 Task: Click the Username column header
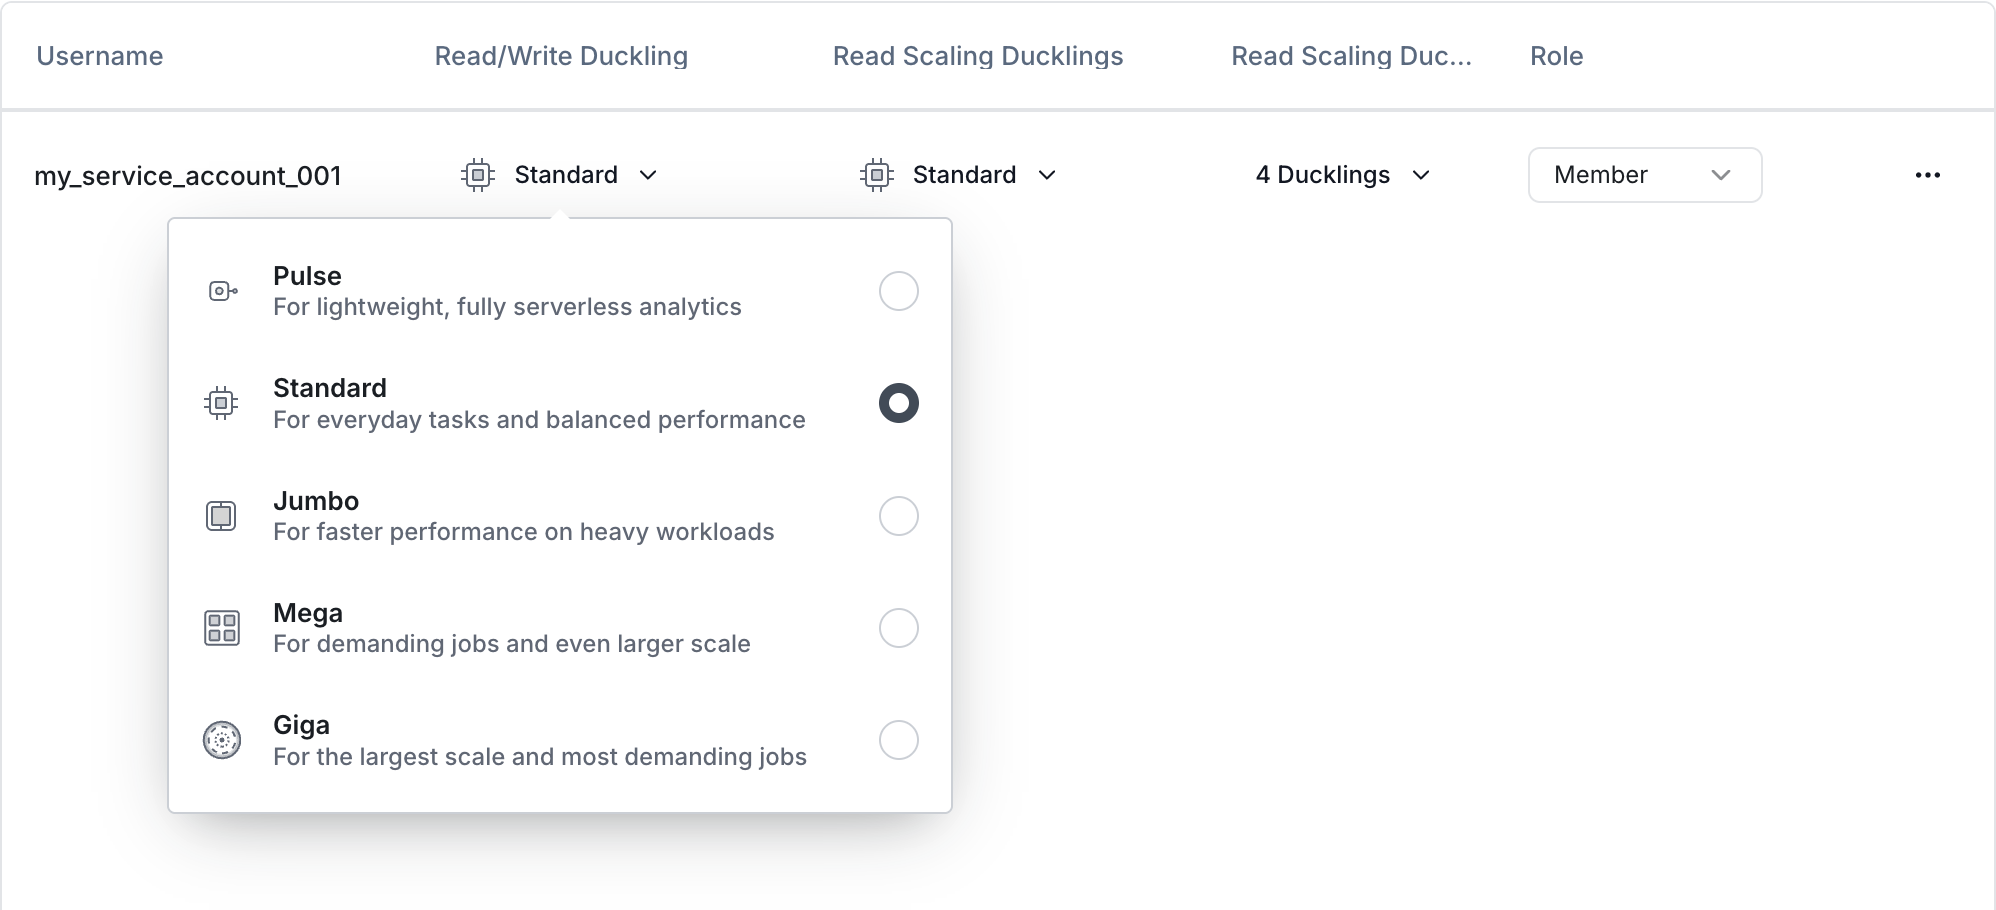point(99,56)
